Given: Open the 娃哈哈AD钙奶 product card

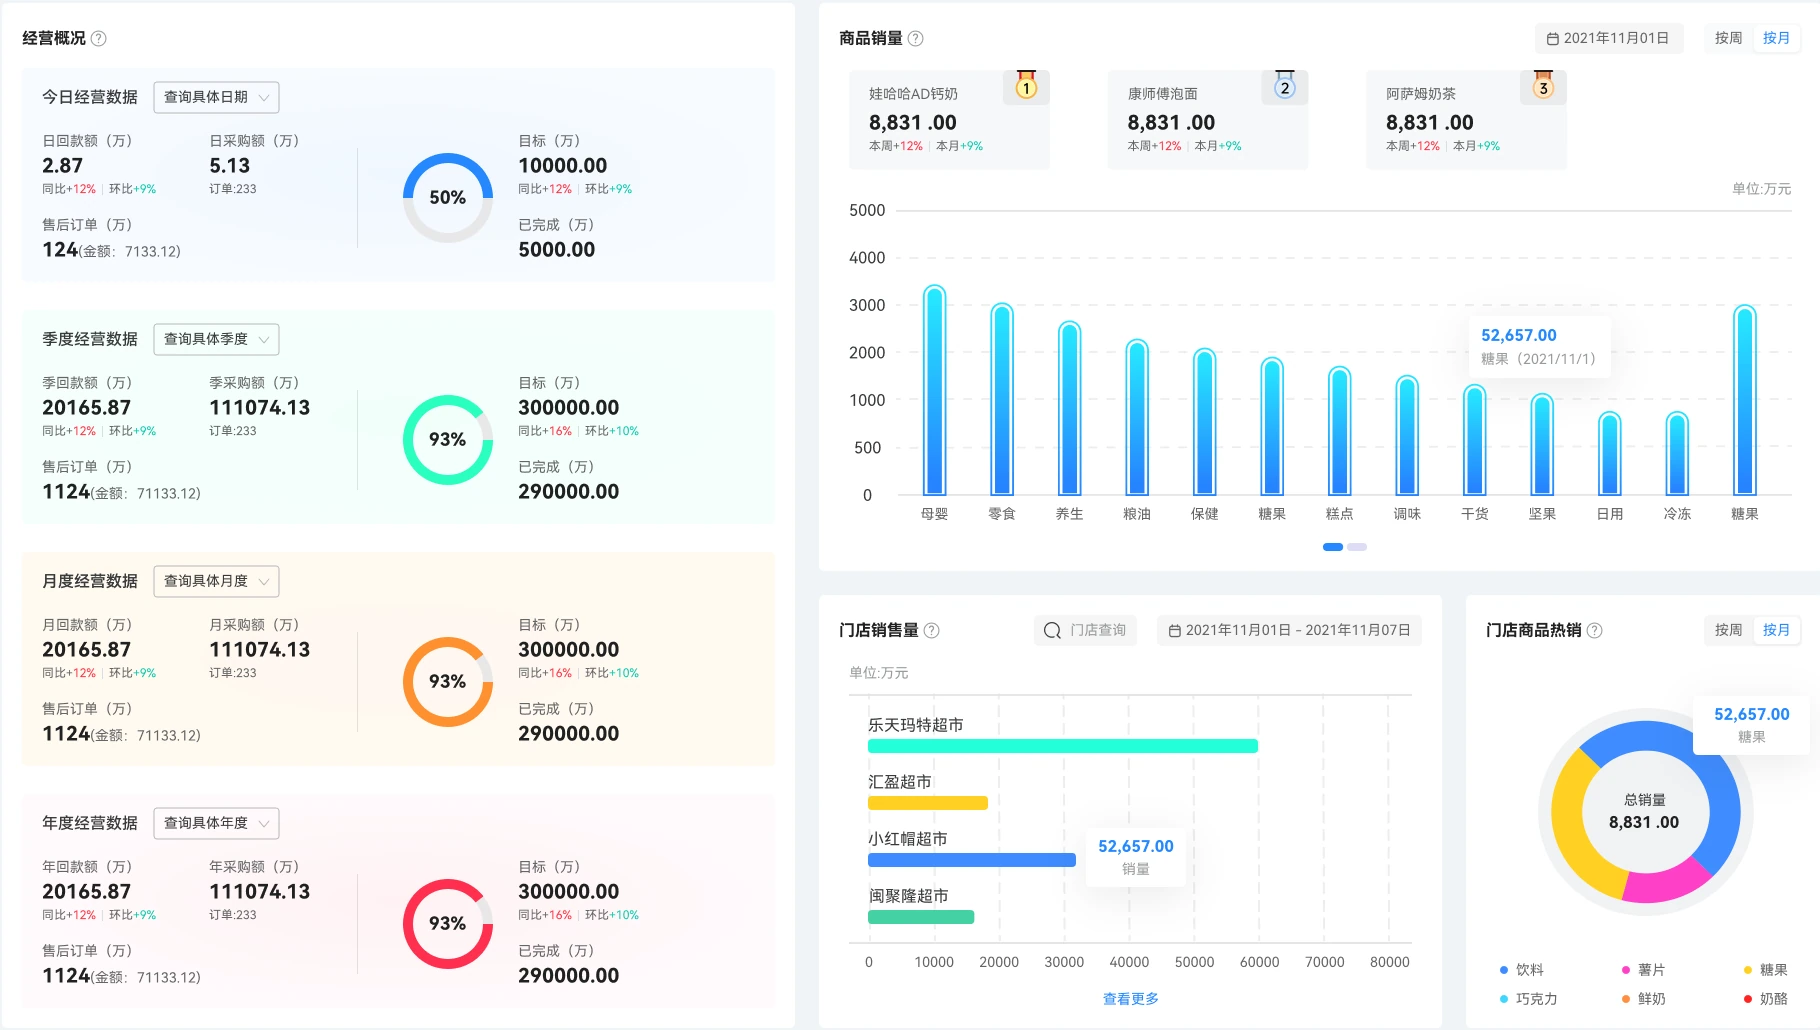Looking at the screenshot, I should [x=949, y=119].
